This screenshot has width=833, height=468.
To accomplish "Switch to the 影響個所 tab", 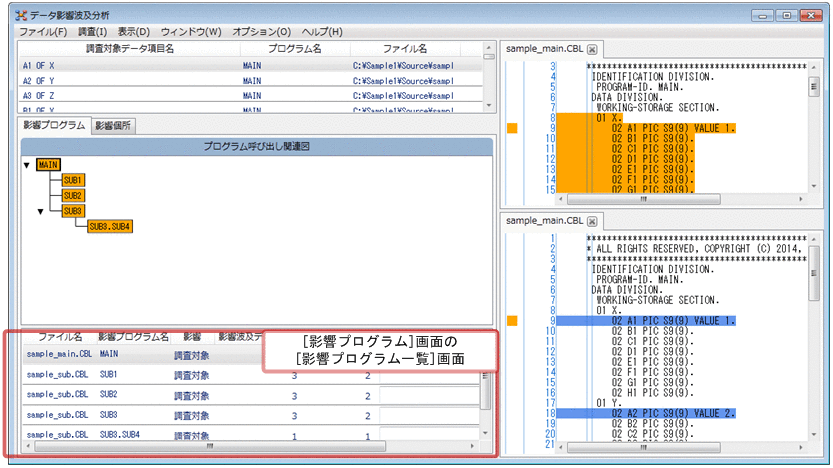I will point(113,126).
